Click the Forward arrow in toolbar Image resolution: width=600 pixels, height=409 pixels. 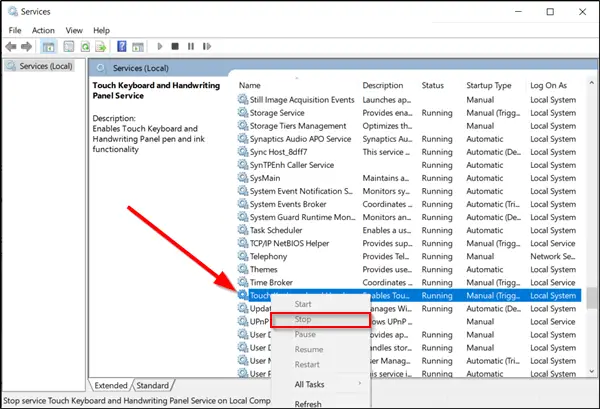27,46
